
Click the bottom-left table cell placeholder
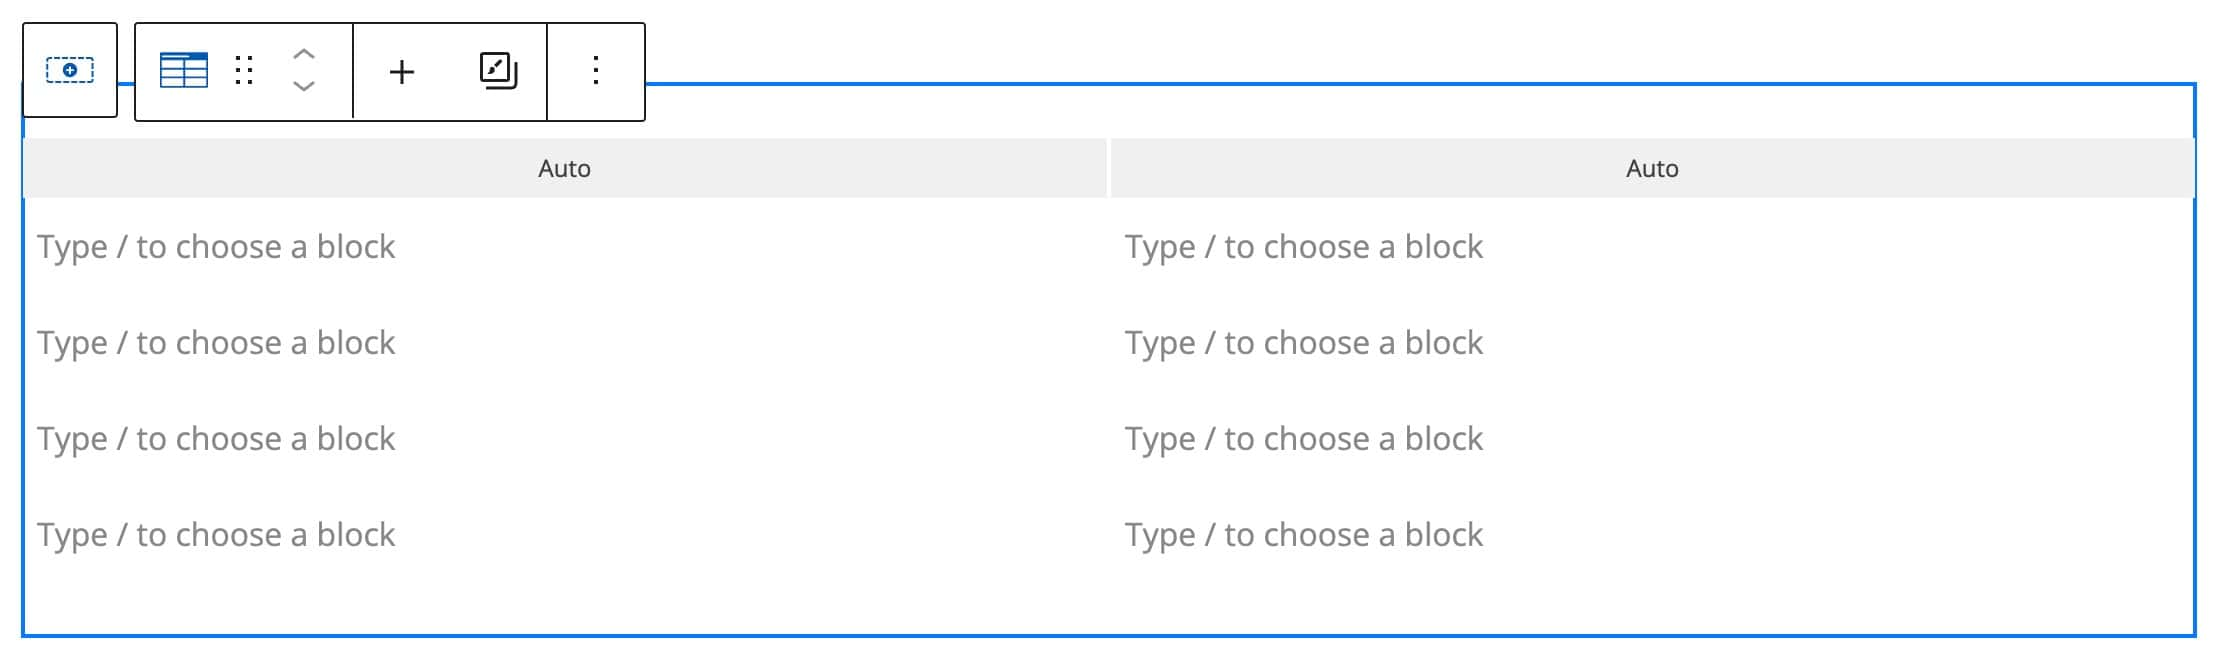pyautogui.click(x=216, y=534)
